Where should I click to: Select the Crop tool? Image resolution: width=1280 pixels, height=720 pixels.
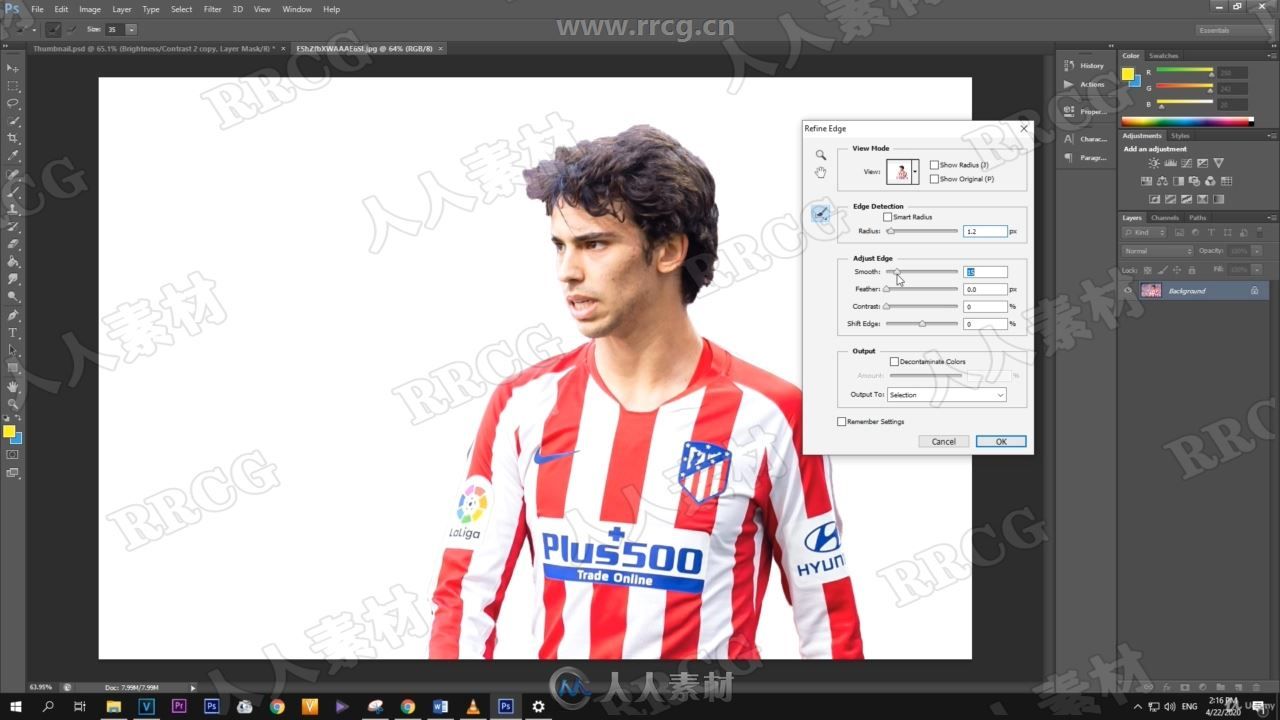pos(13,138)
